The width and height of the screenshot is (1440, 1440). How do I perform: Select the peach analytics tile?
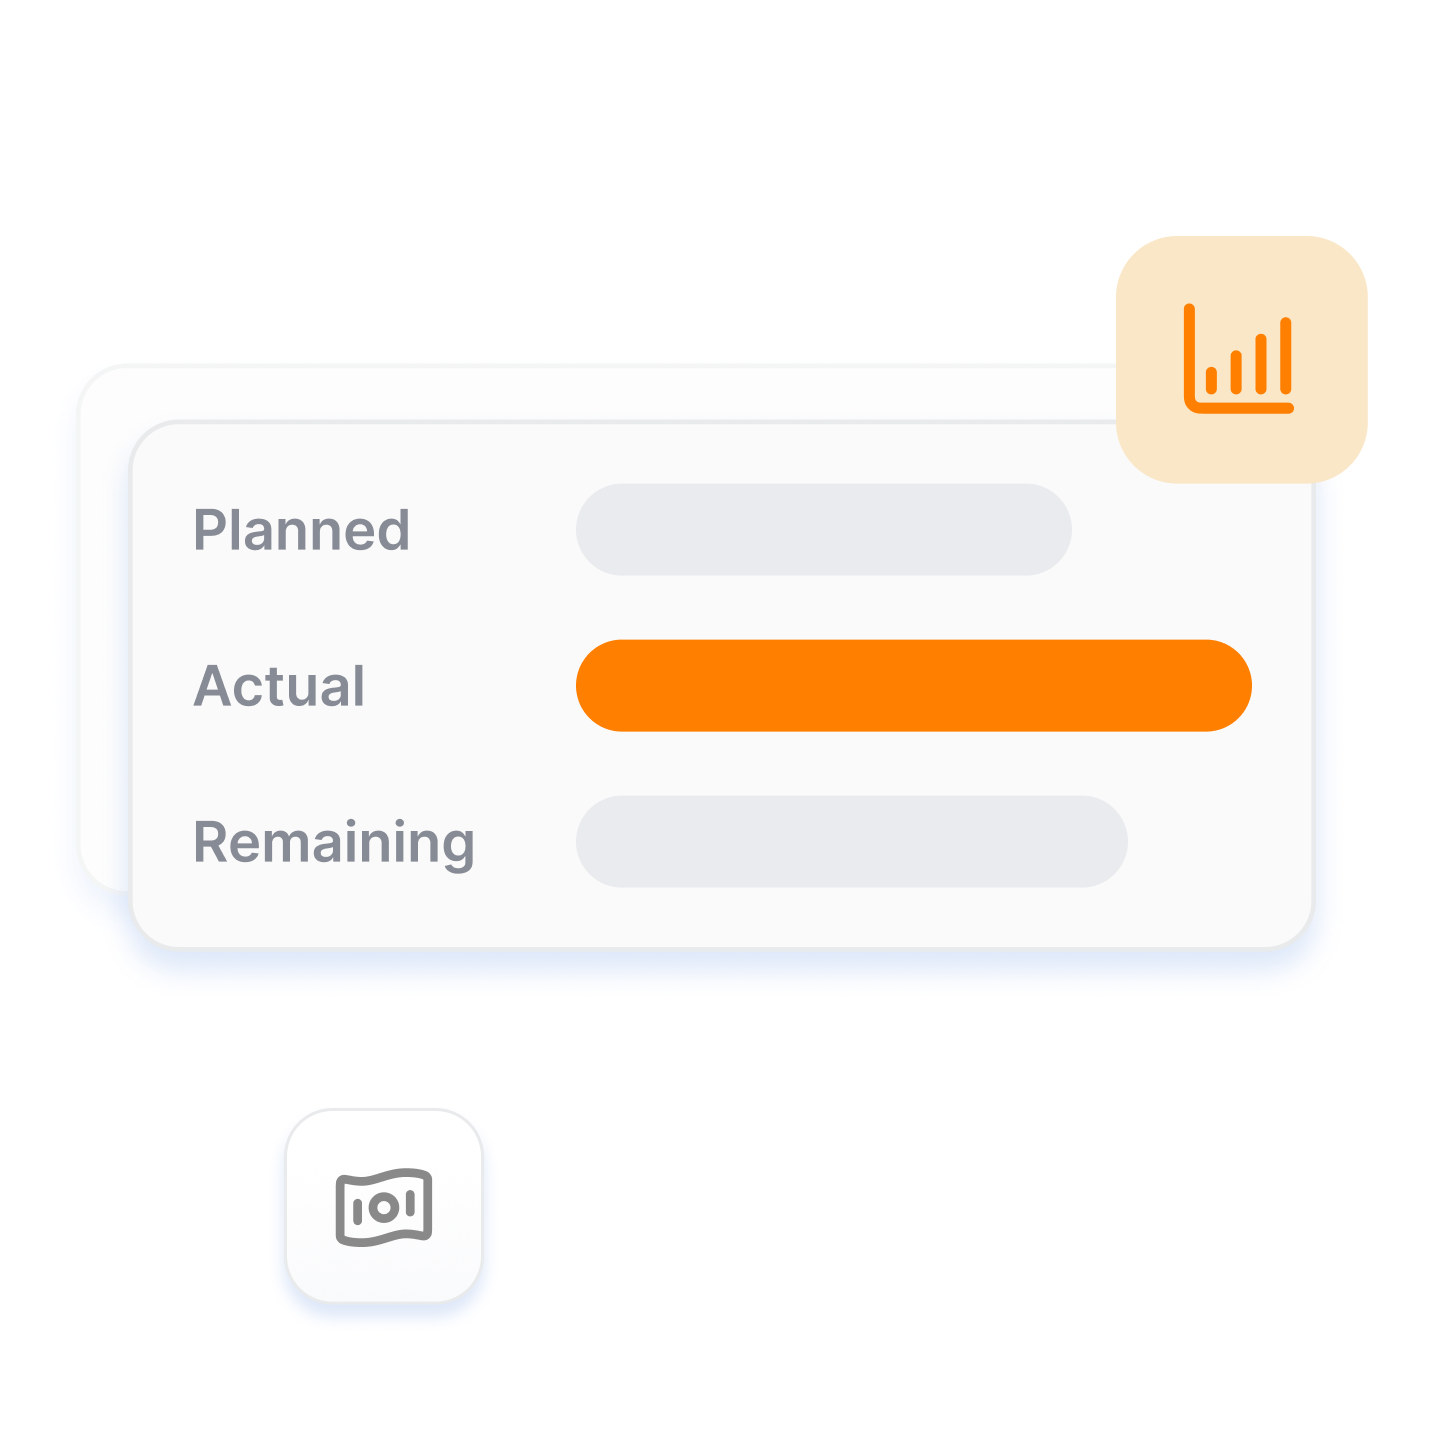point(1241,360)
